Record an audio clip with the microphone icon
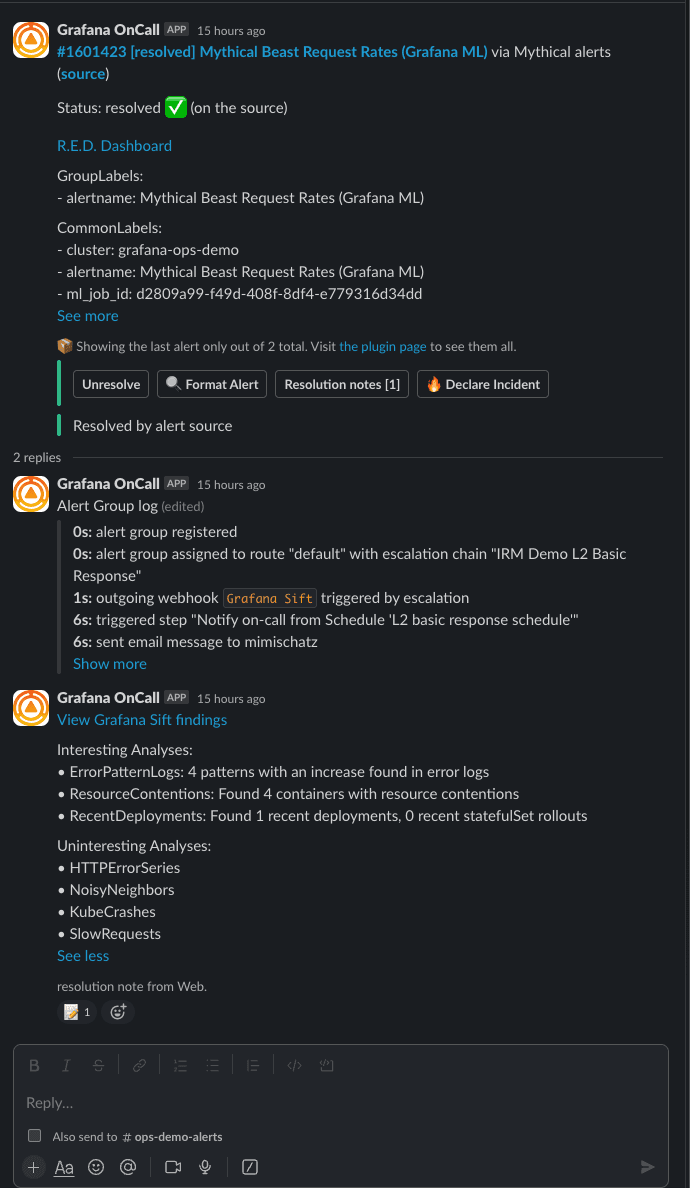Image resolution: width=690 pixels, height=1188 pixels. point(205,1167)
